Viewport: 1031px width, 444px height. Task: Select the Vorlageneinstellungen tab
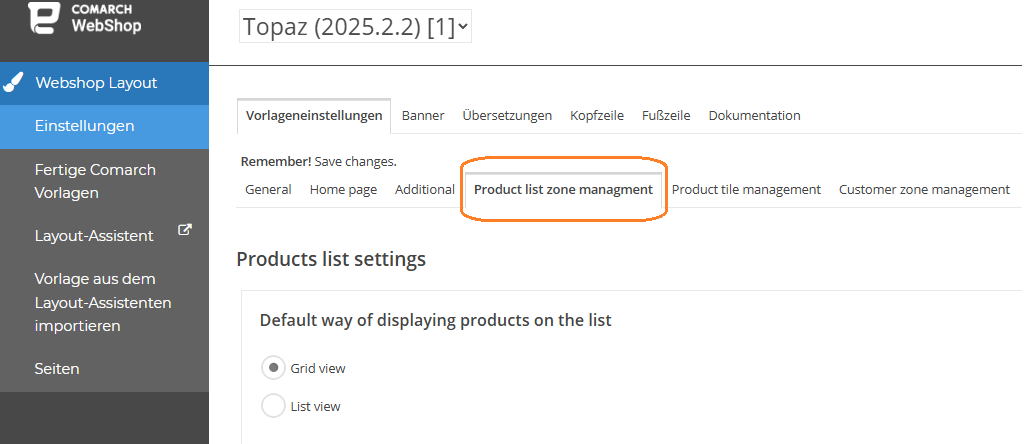coord(314,116)
